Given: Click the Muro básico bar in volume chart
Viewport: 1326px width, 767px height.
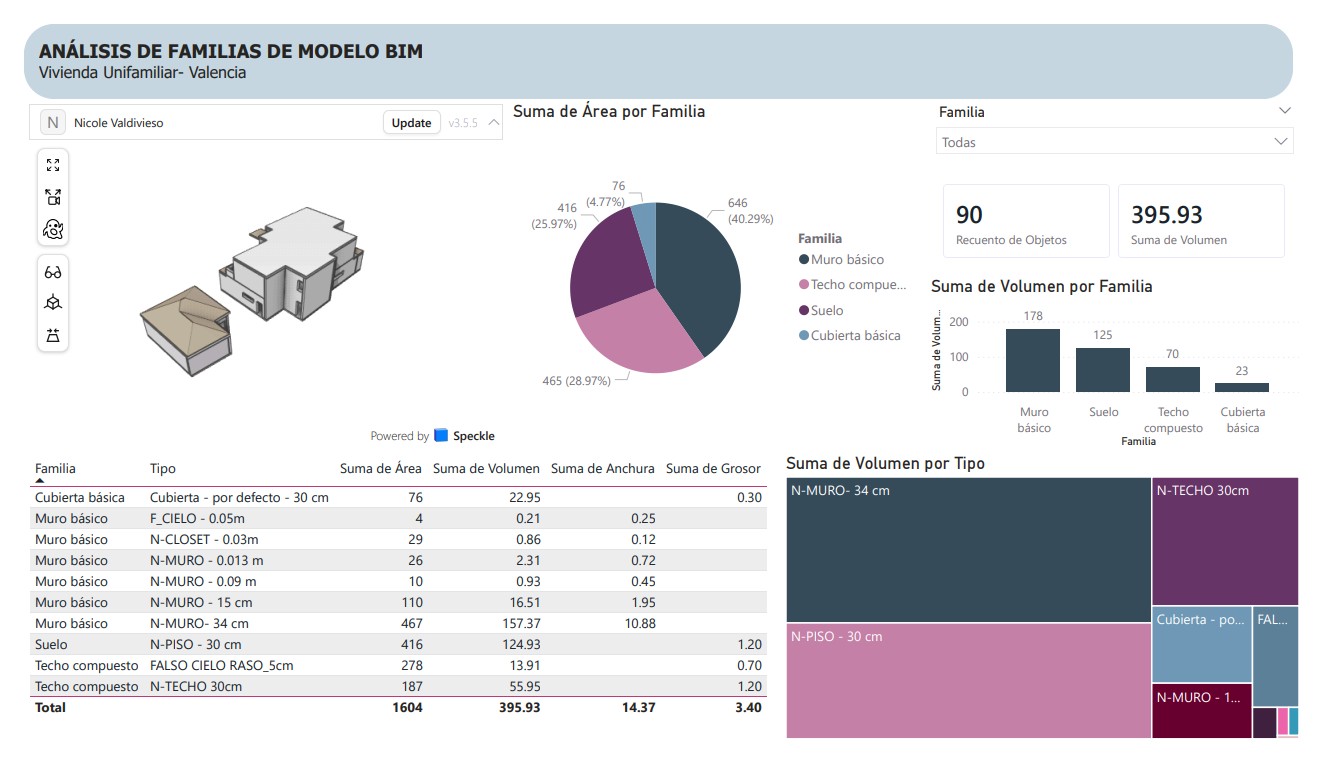Looking at the screenshot, I should (x=1033, y=360).
